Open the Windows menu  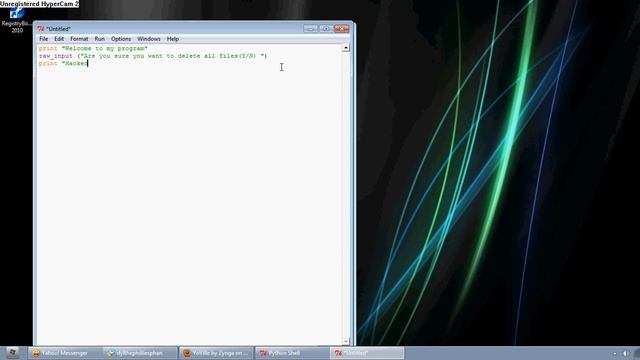(149, 39)
